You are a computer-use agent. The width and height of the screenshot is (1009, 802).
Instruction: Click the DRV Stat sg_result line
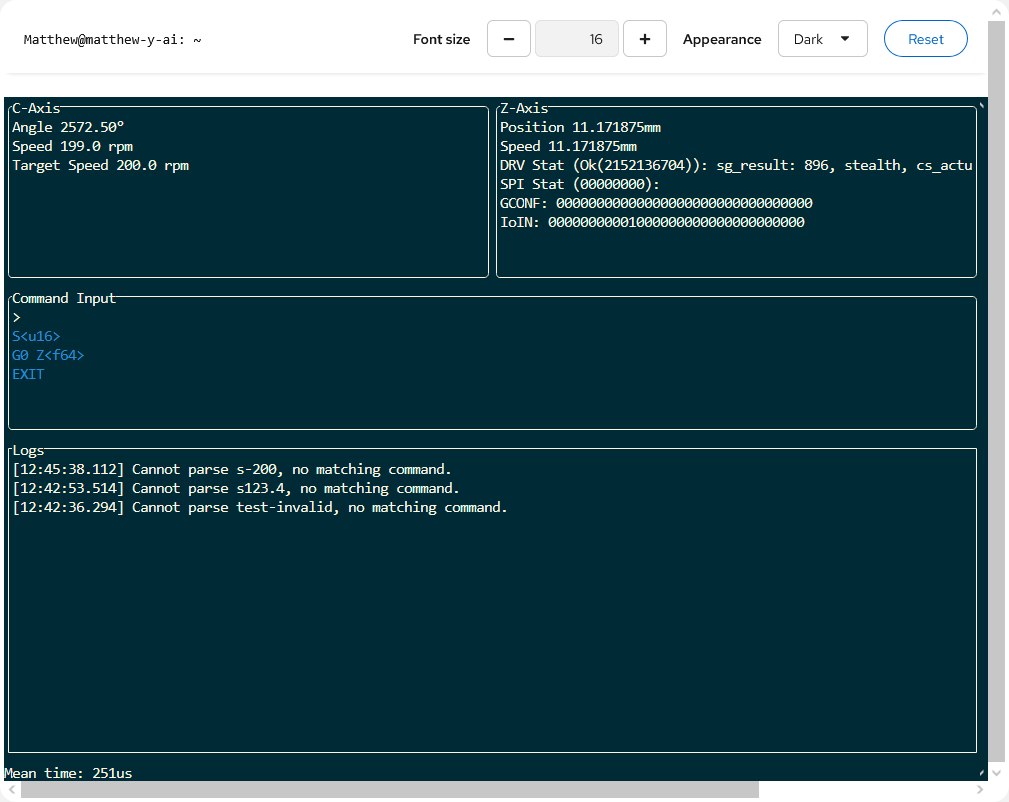(736, 165)
